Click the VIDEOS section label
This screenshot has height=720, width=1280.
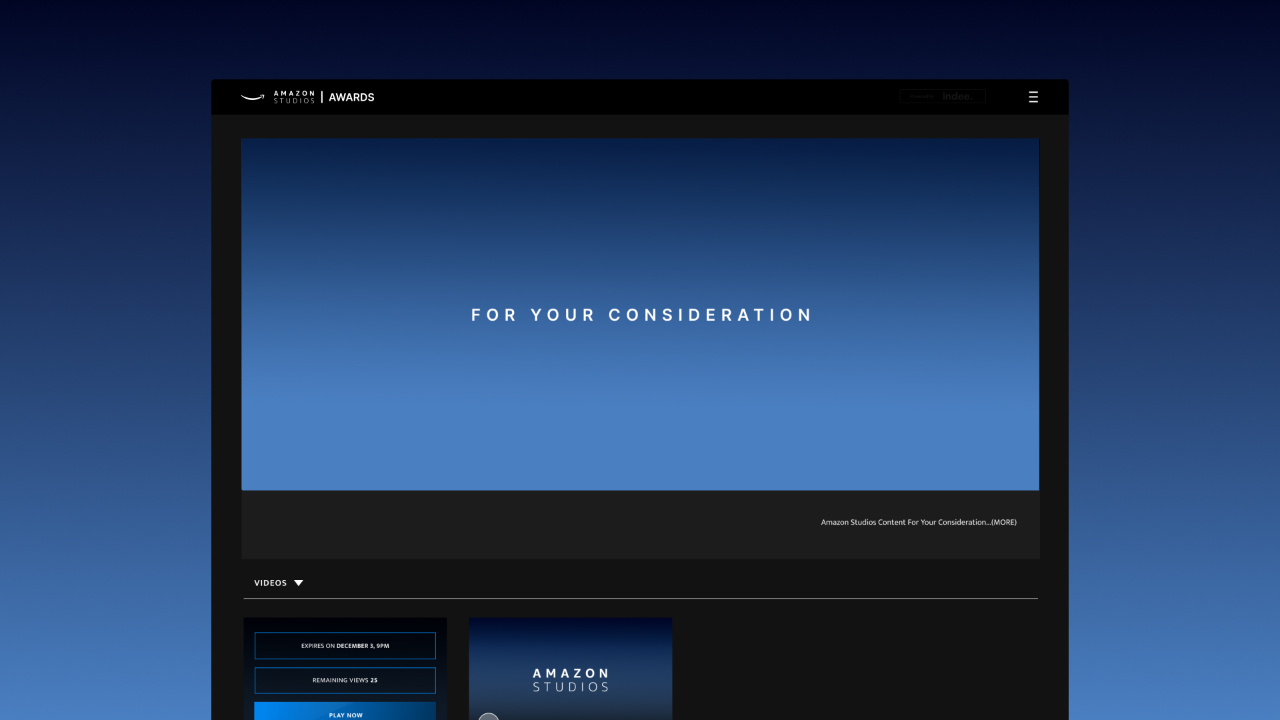(x=270, y=583)
